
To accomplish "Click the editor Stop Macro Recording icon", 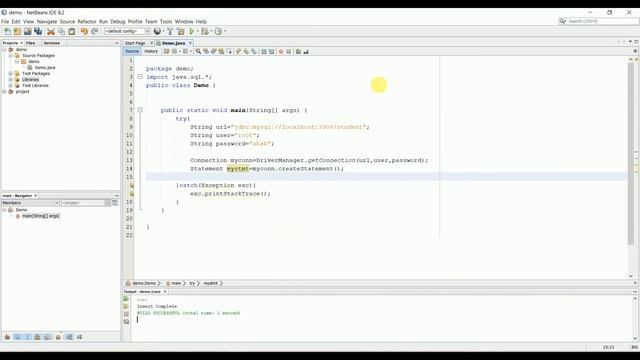I will click(289, 51).
